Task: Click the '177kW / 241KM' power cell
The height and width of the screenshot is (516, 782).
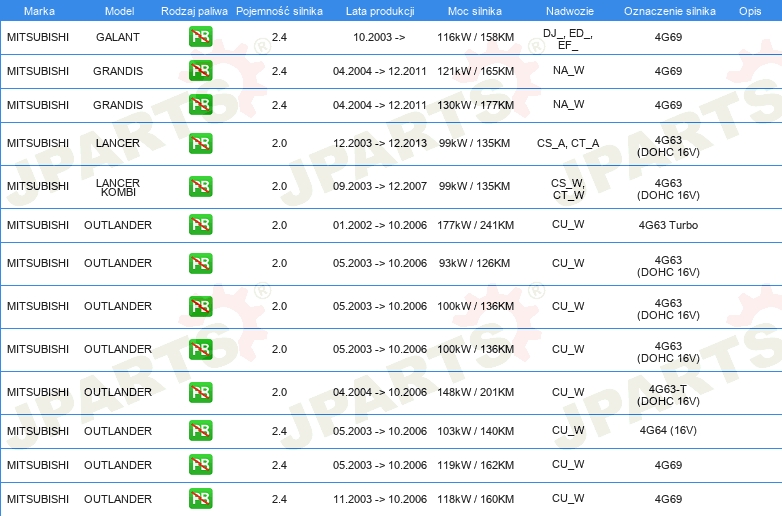Action: [475, 225]
